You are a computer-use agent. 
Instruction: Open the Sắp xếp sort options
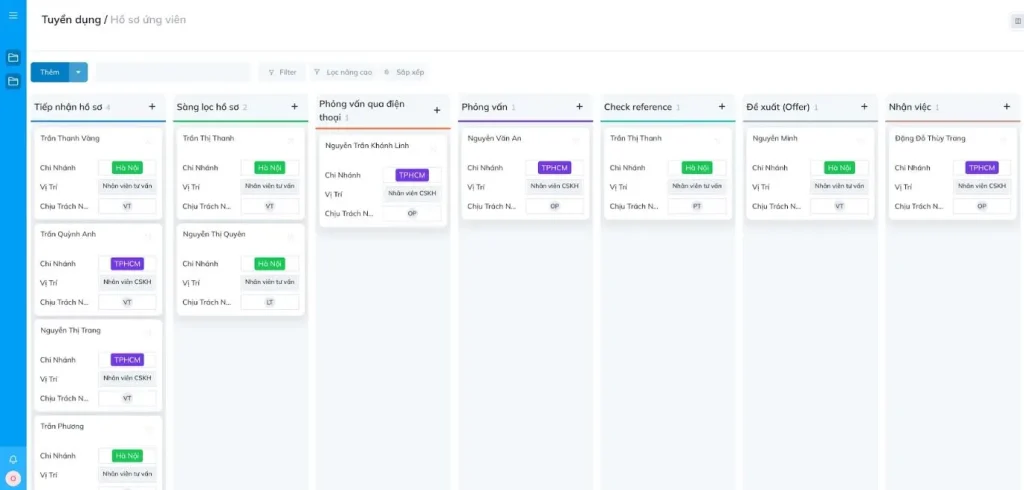[x=404, y=72]
